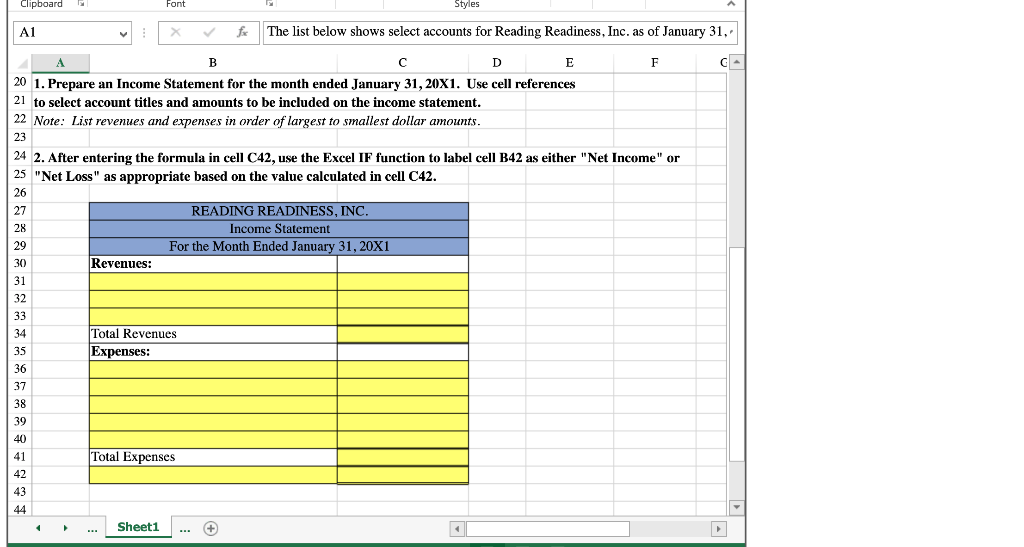Click instruction 2 about the Excel IF function
The width and height of the screenshot is (1024, 547).
(x=357, y=166)
